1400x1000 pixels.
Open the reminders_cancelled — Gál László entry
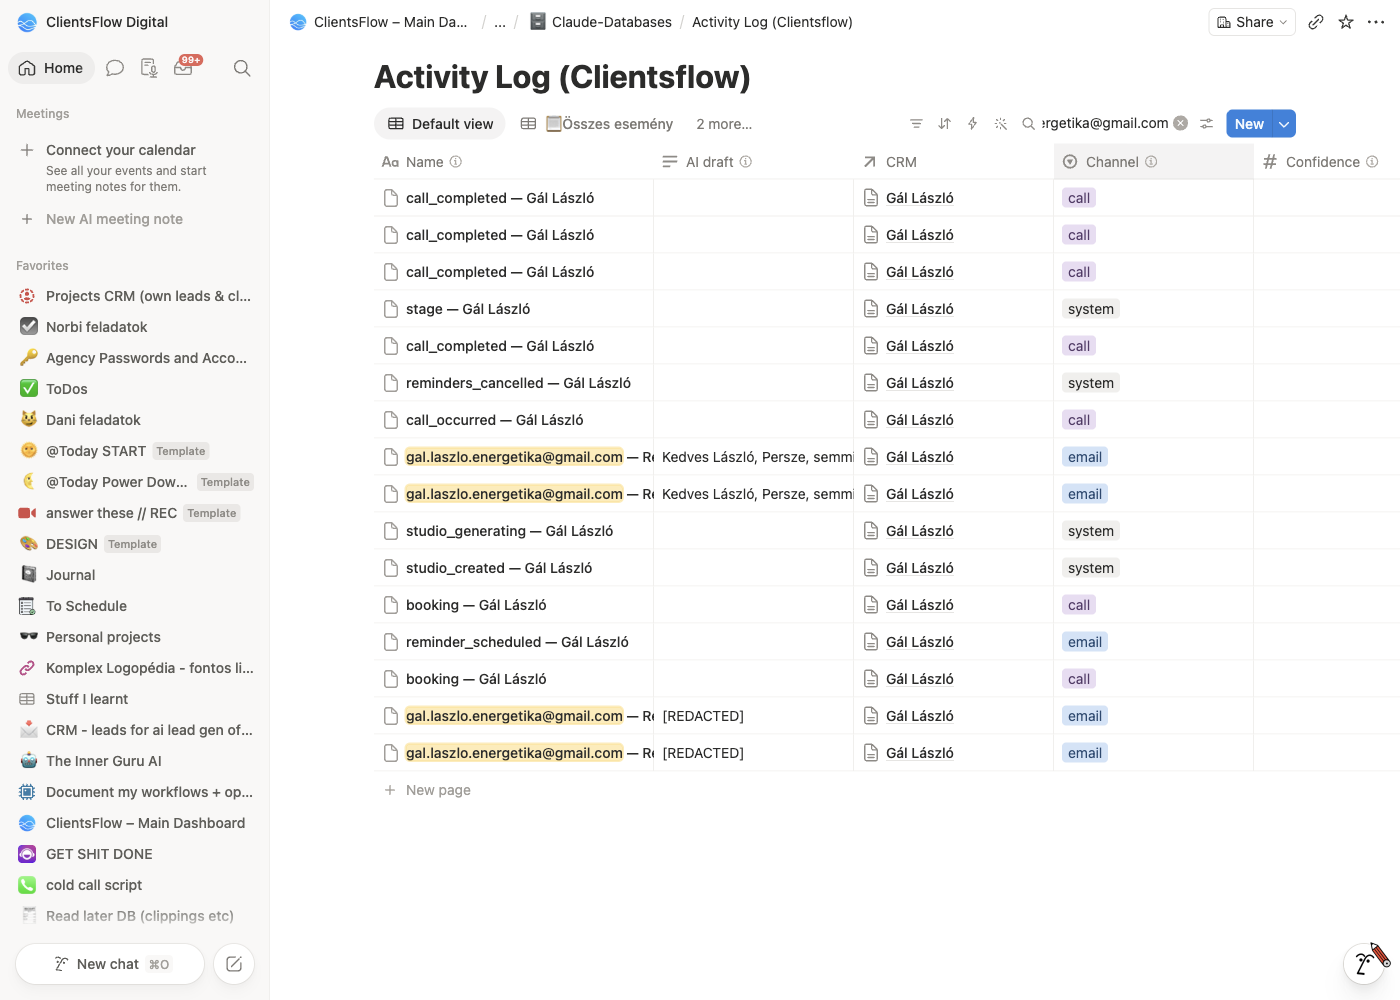click(x=518, y=383)
